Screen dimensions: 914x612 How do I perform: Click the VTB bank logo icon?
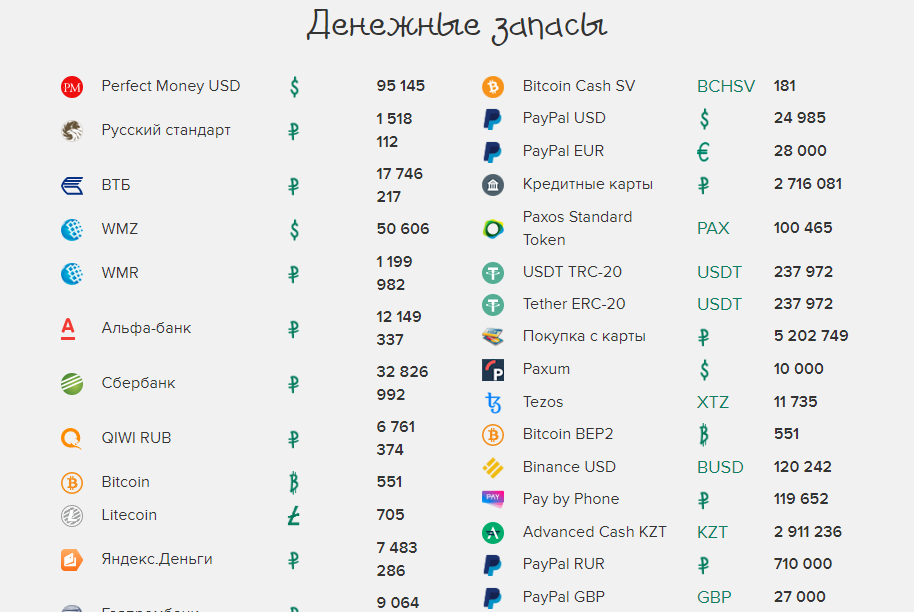pyautogui.click(x=72, y=186)
